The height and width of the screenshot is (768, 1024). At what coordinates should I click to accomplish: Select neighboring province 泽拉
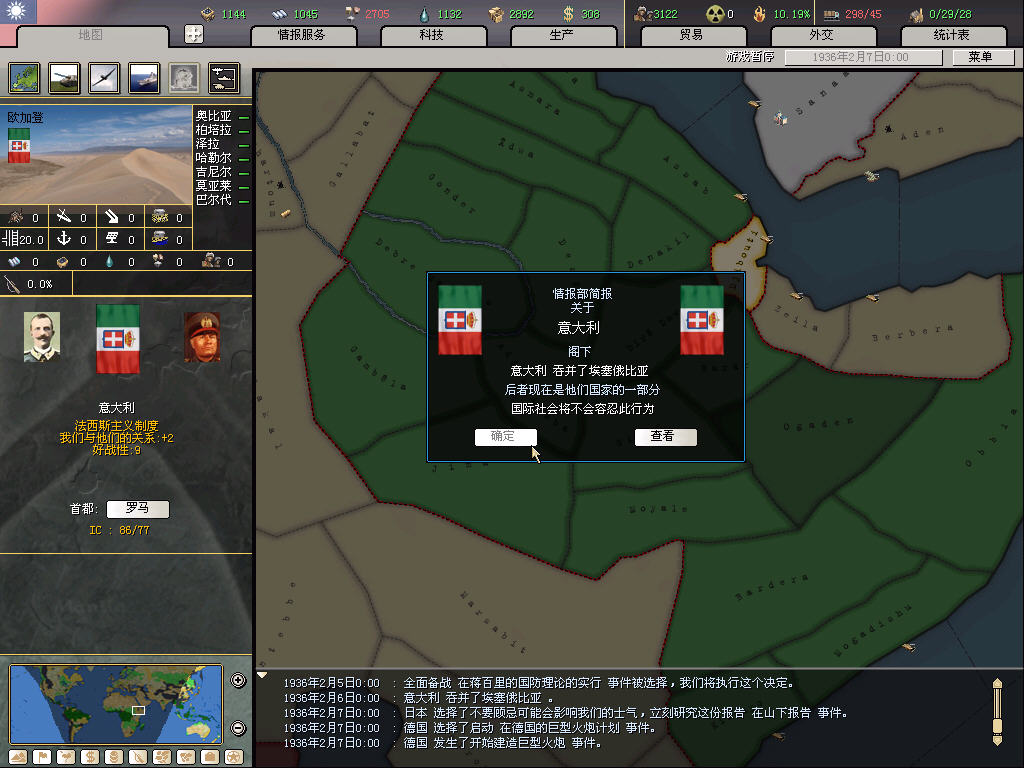[207, 144]
